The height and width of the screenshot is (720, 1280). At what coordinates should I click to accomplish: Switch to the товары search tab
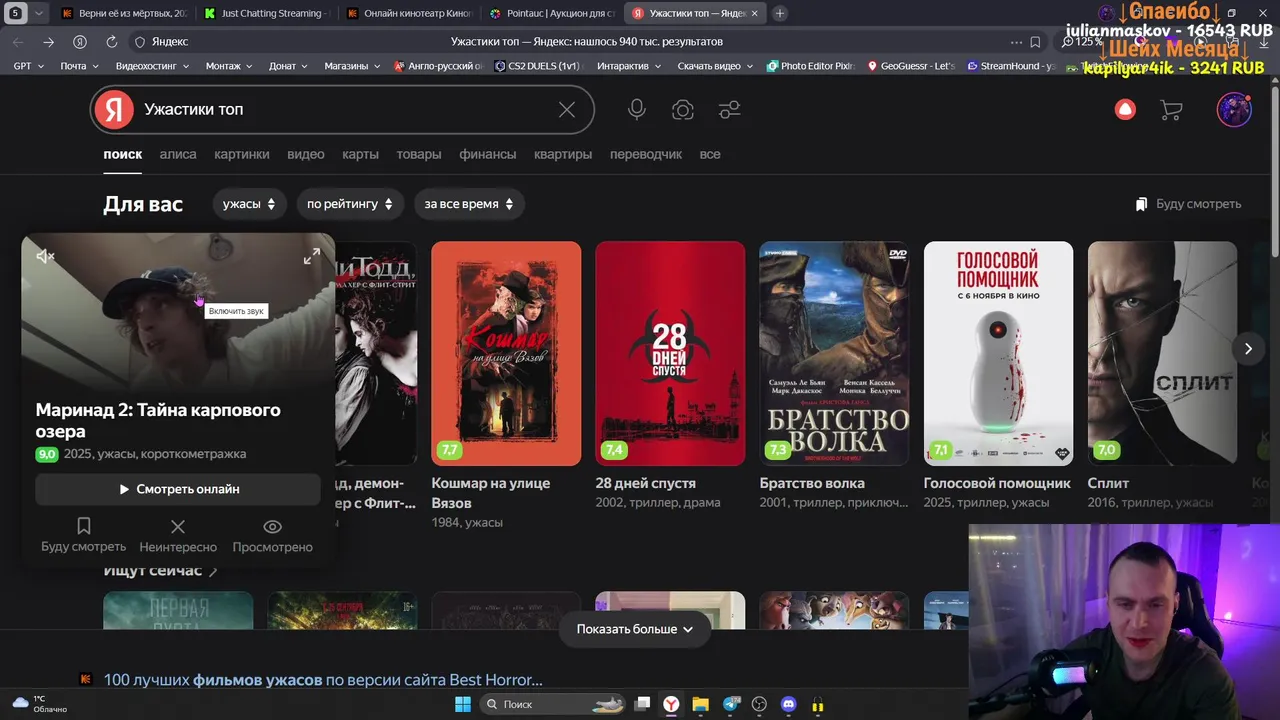click(419, 154)
